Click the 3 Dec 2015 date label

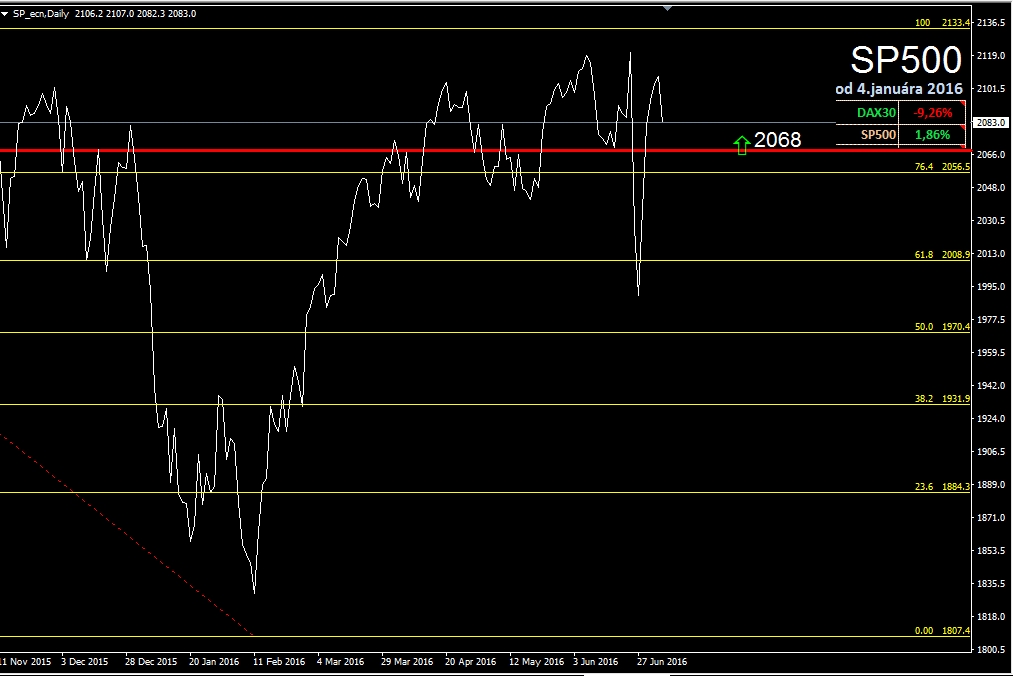85,661
